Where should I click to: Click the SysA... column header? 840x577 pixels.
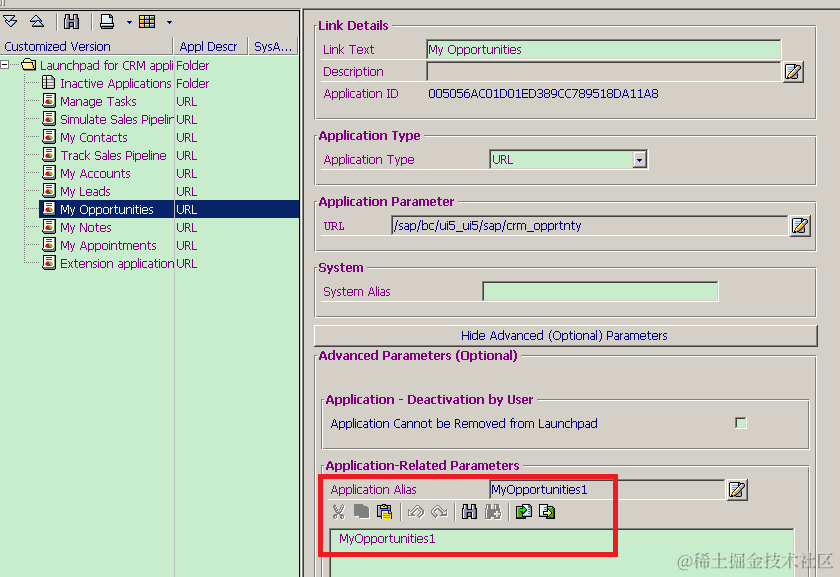pos(273,47)
